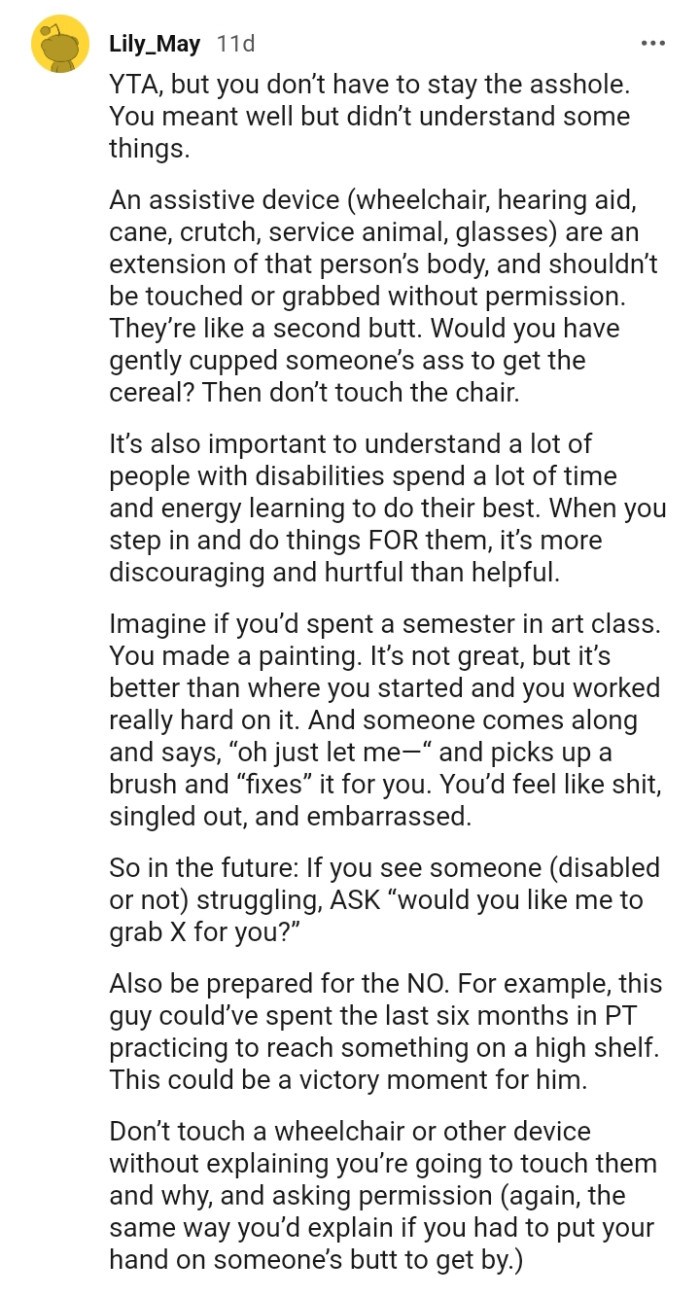Click the comment header row
Image resolution: width=700 pixels, height=1297 pixels.
pos(350,42)
